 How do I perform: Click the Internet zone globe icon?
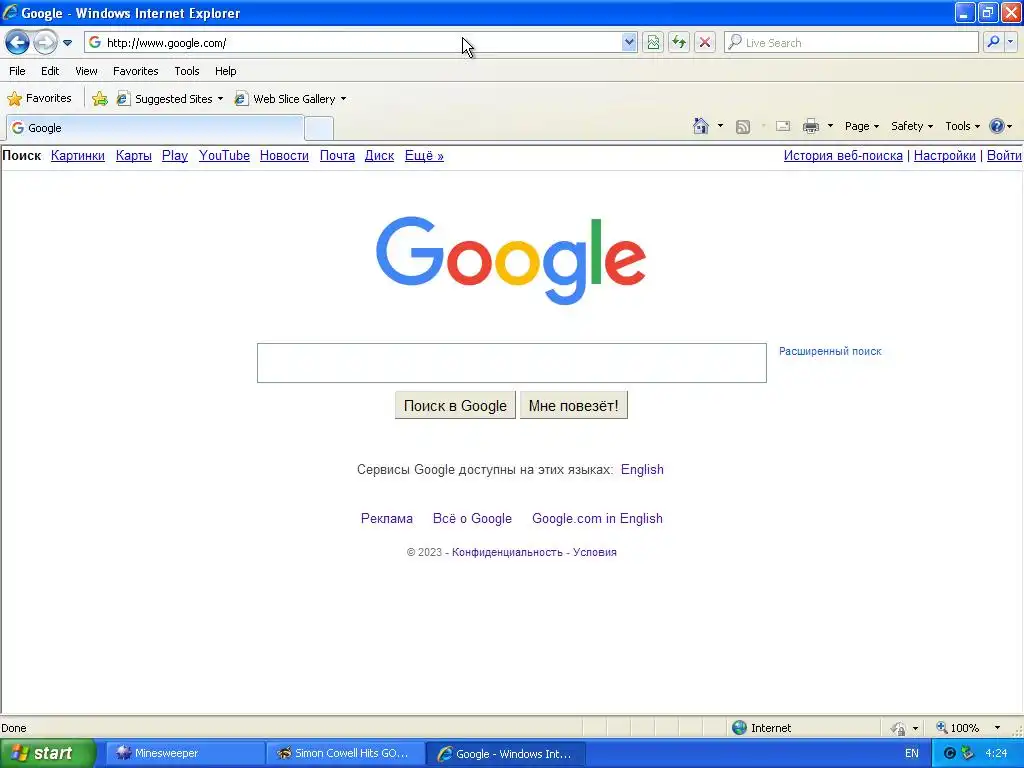coord(739,728)
